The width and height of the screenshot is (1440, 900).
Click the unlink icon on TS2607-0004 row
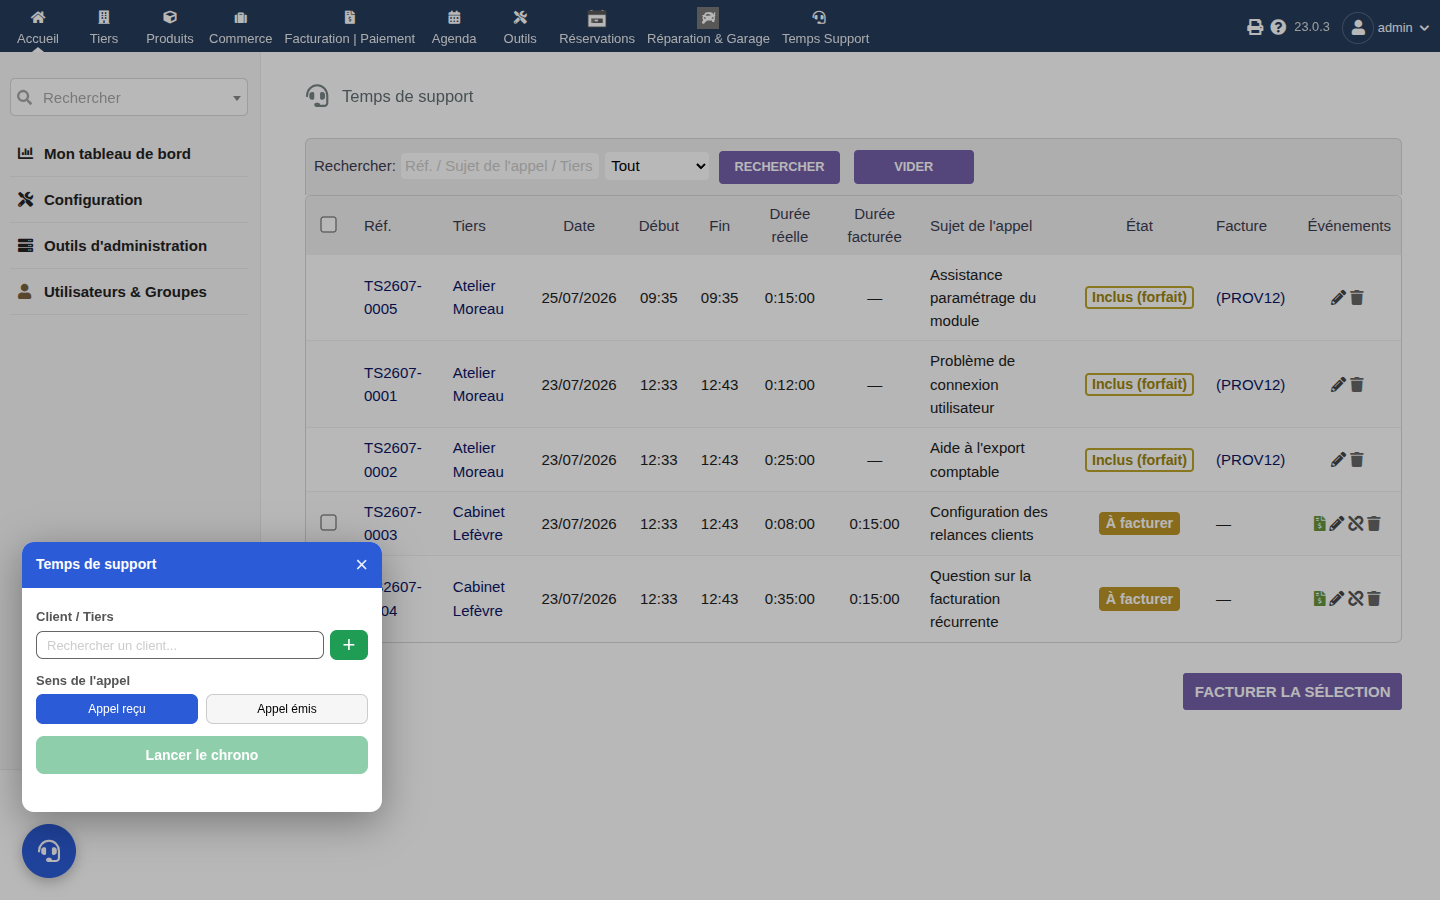click(1355, 599)
